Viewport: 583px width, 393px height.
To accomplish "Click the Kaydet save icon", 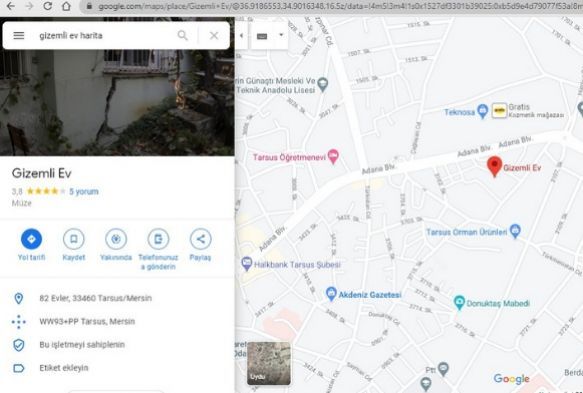I will coord(74,239).
